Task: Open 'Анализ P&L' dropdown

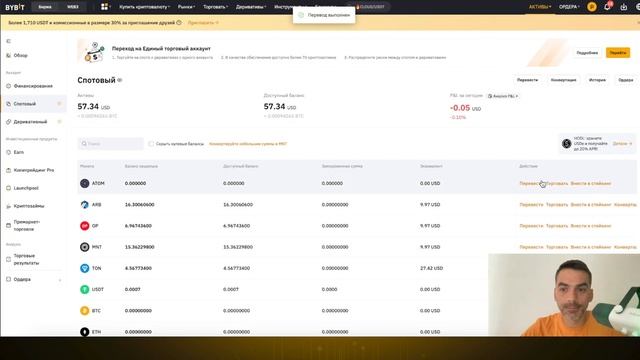Action: 503,96
